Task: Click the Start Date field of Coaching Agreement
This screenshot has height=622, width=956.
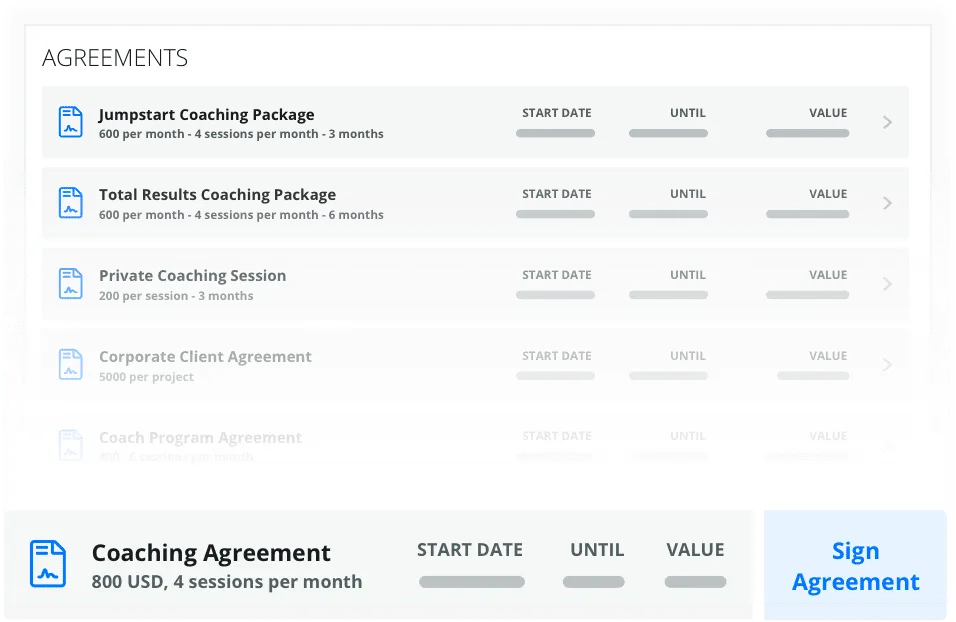Action: click(471, 582)
